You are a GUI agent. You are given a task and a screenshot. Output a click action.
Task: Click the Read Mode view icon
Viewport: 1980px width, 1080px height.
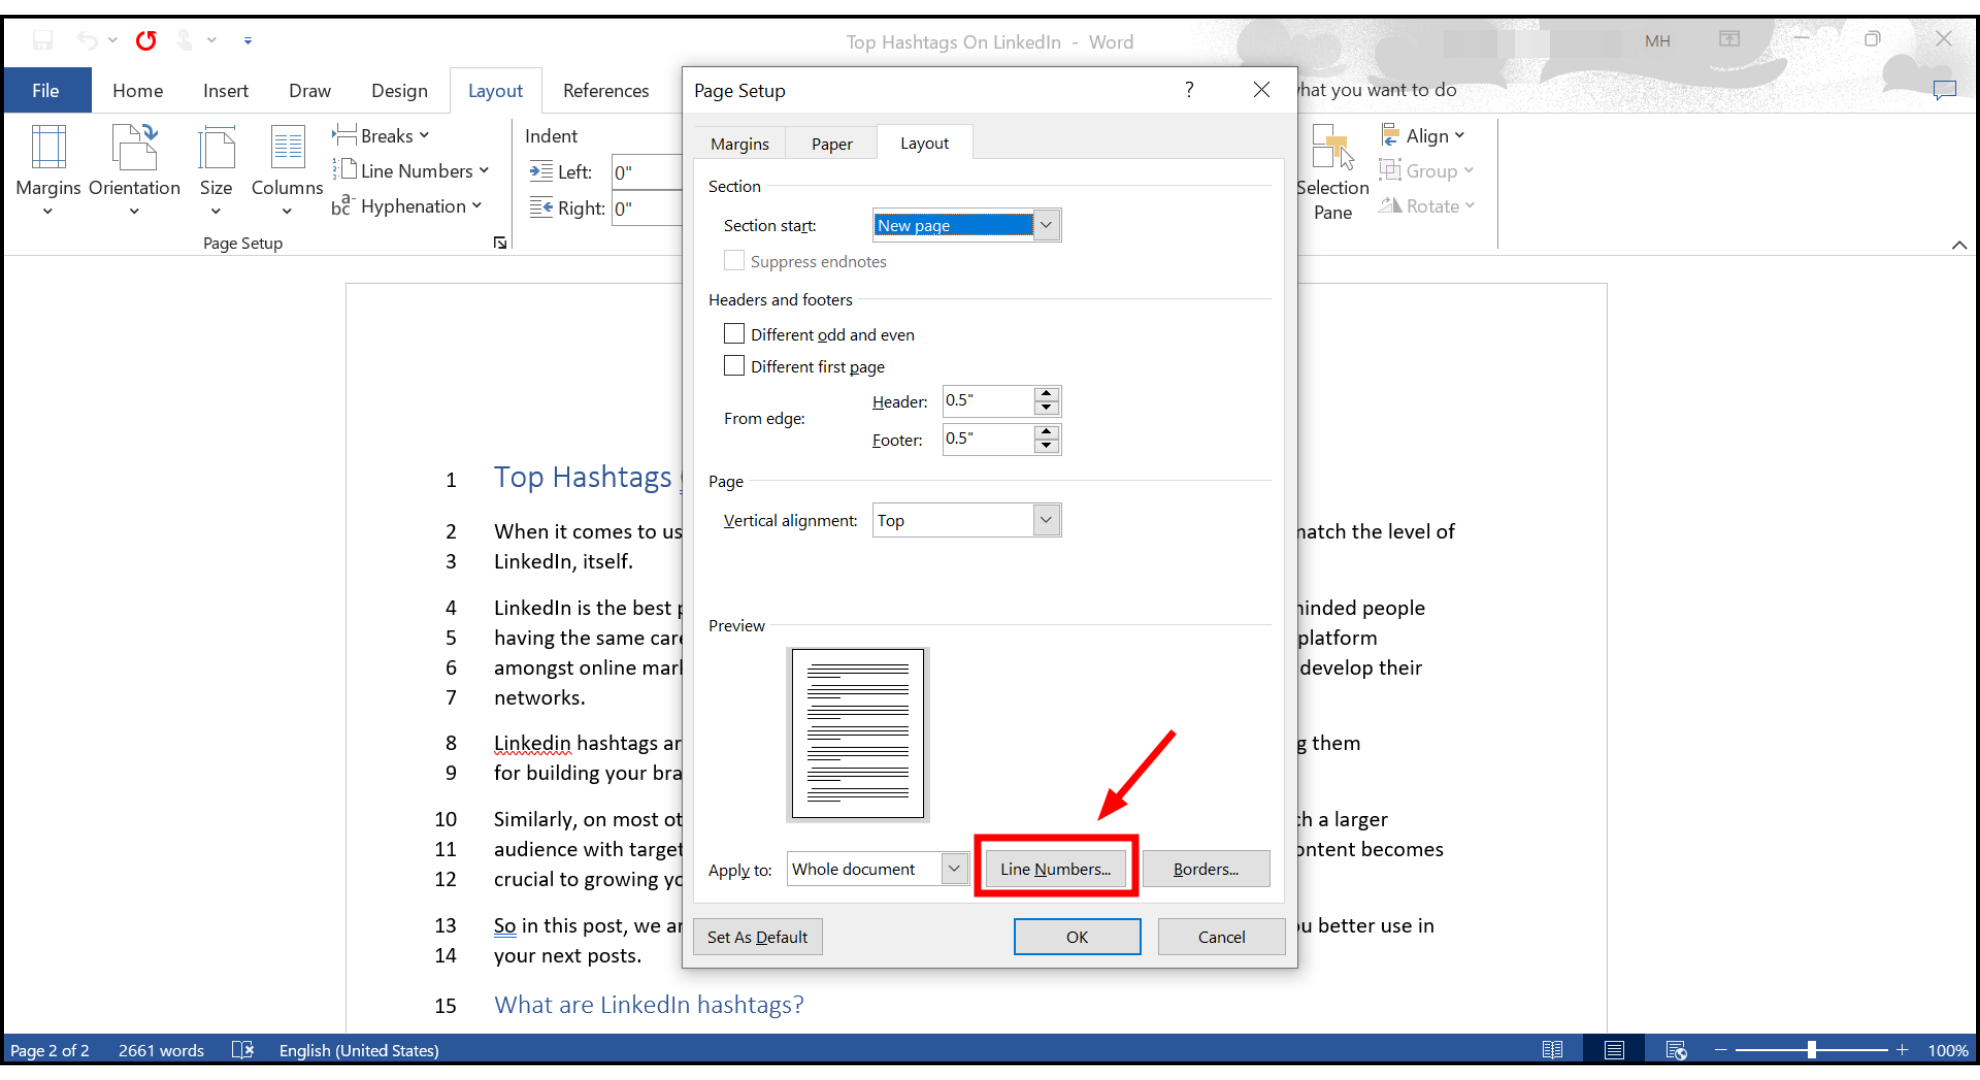coord(1552,1050)
